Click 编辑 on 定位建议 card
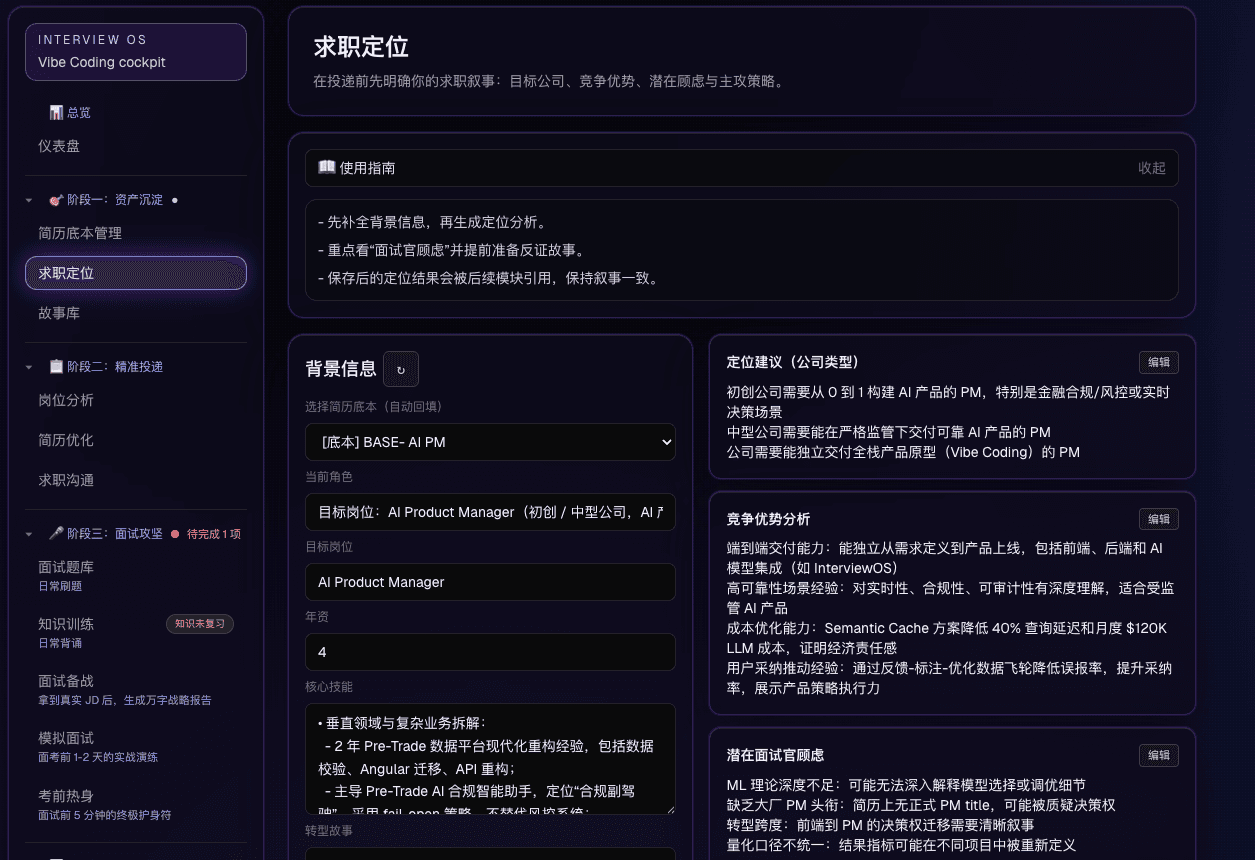Image resolution: width=1255 pixels, height=860 pixels. pyautogui.click(x=1158, y=363)
